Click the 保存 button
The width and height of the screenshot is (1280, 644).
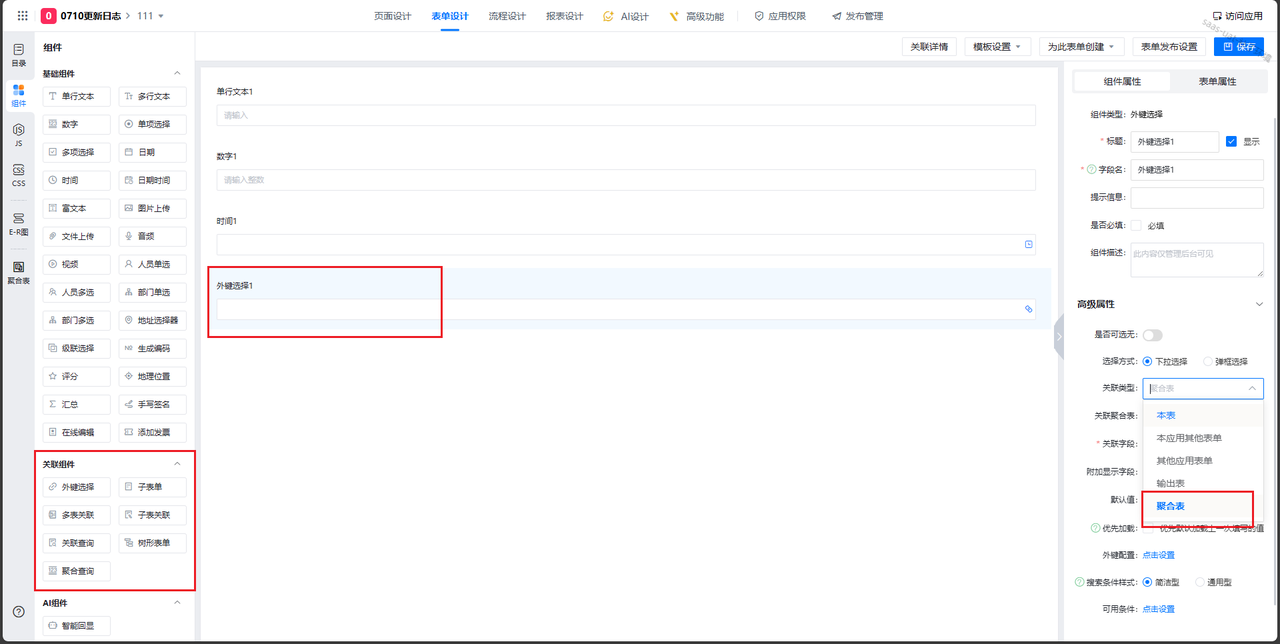click(1238, 47)
